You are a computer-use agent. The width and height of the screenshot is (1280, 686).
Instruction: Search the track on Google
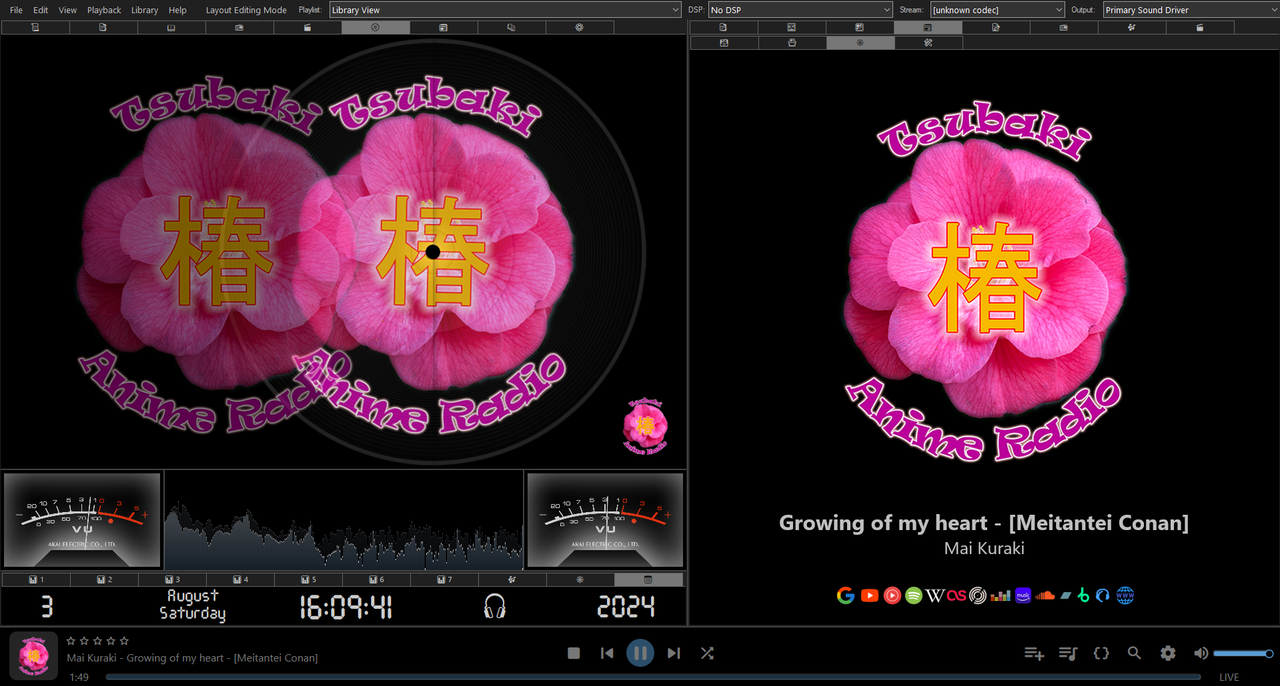tap(846, 595)
